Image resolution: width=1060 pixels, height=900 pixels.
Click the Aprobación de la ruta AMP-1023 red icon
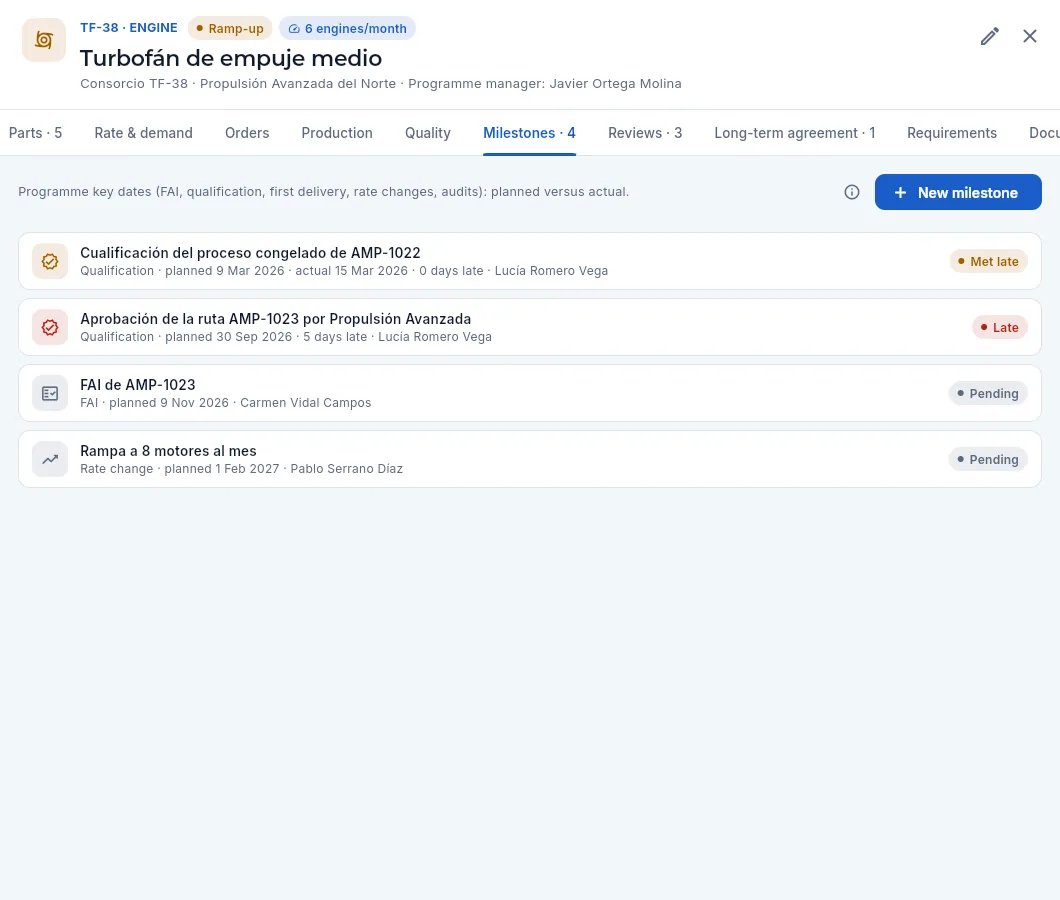pos(50,328)
